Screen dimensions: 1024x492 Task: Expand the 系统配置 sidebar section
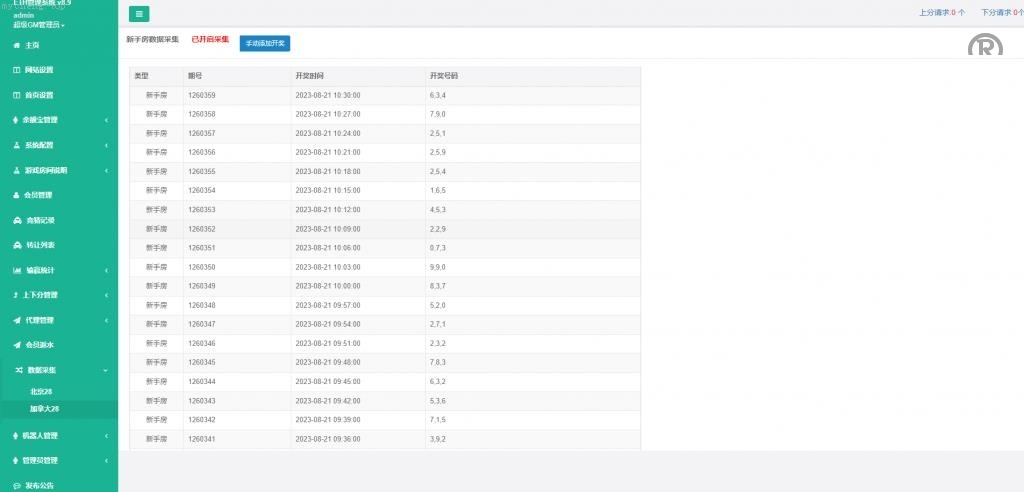[106, 145]
